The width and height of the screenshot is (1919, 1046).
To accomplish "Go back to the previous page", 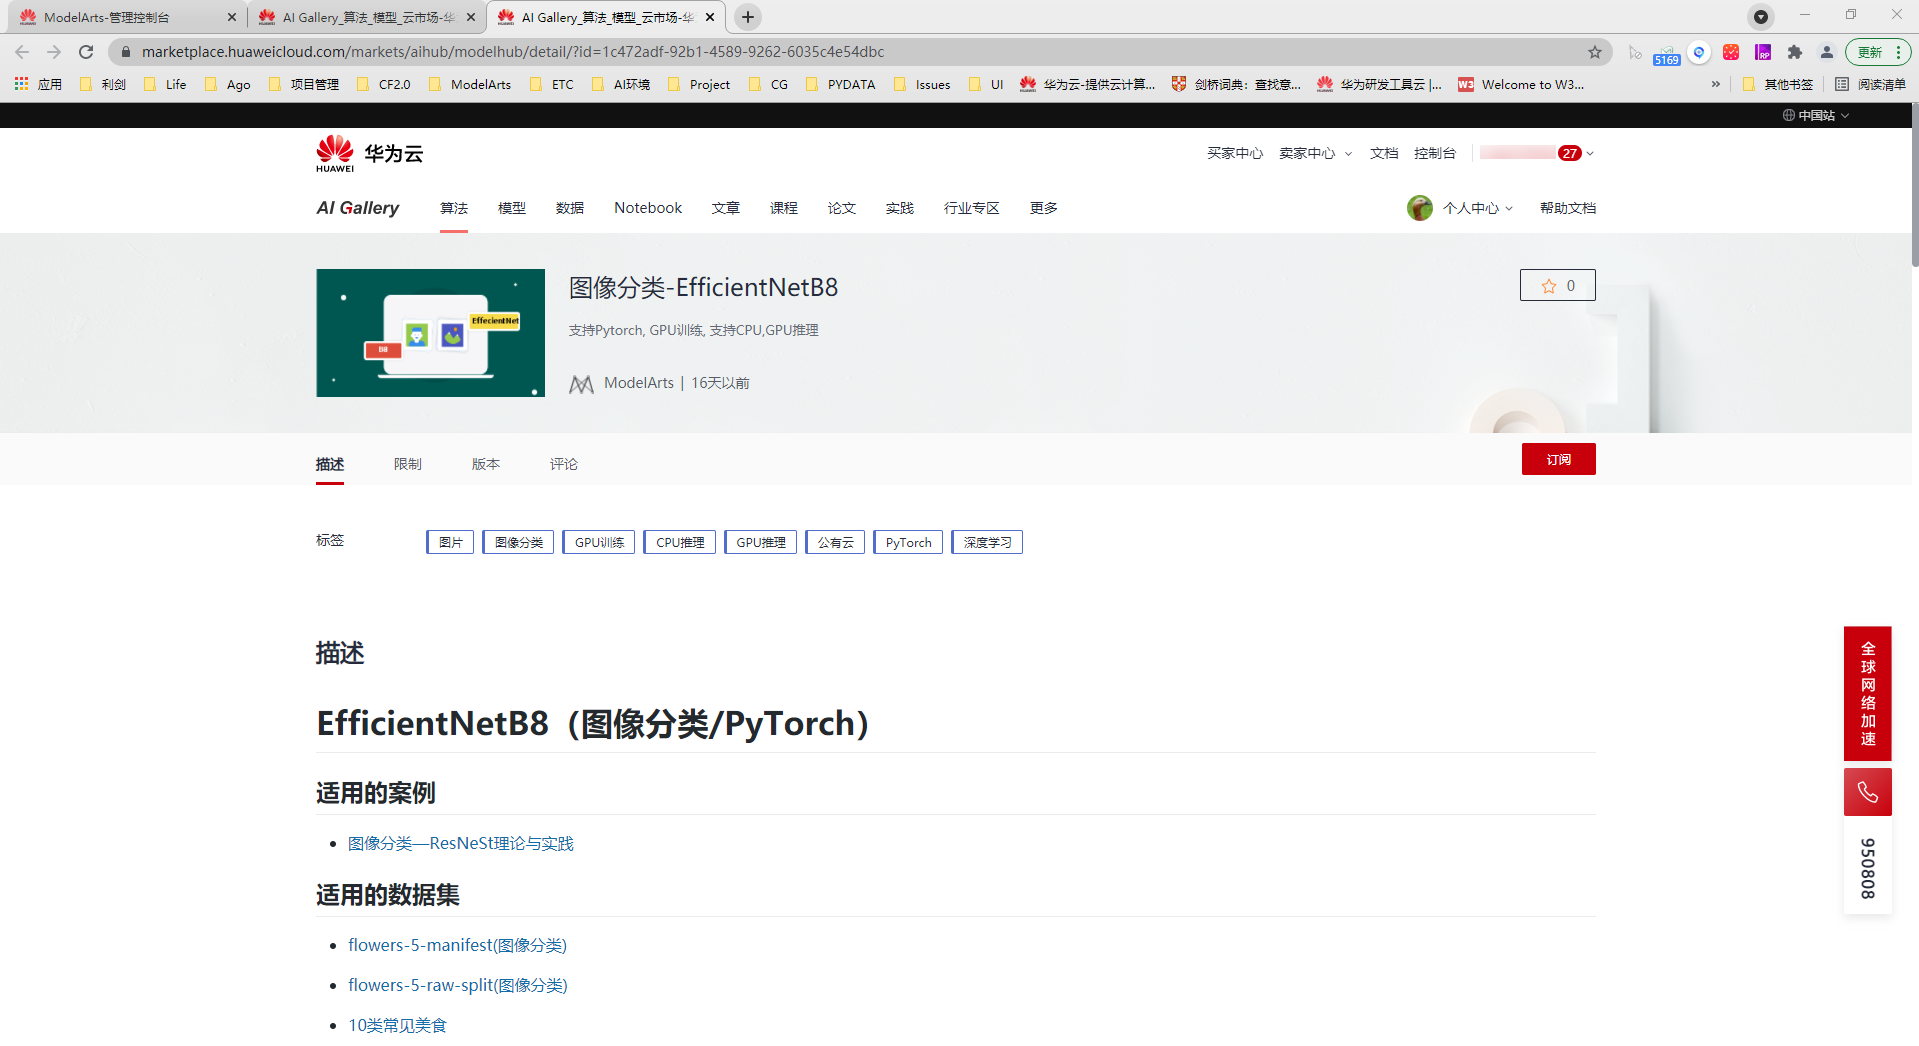I will (x=22, y=52).
